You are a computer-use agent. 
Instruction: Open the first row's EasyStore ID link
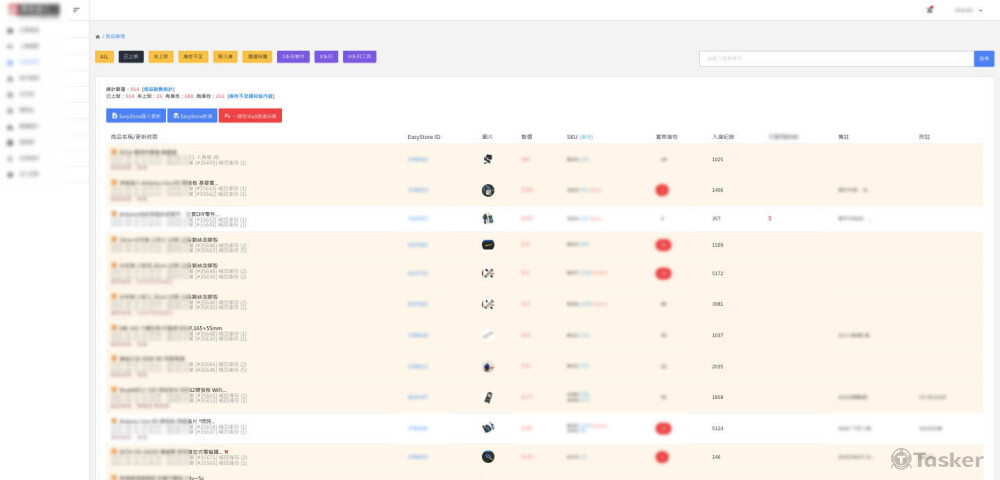(x=418, y=160)
